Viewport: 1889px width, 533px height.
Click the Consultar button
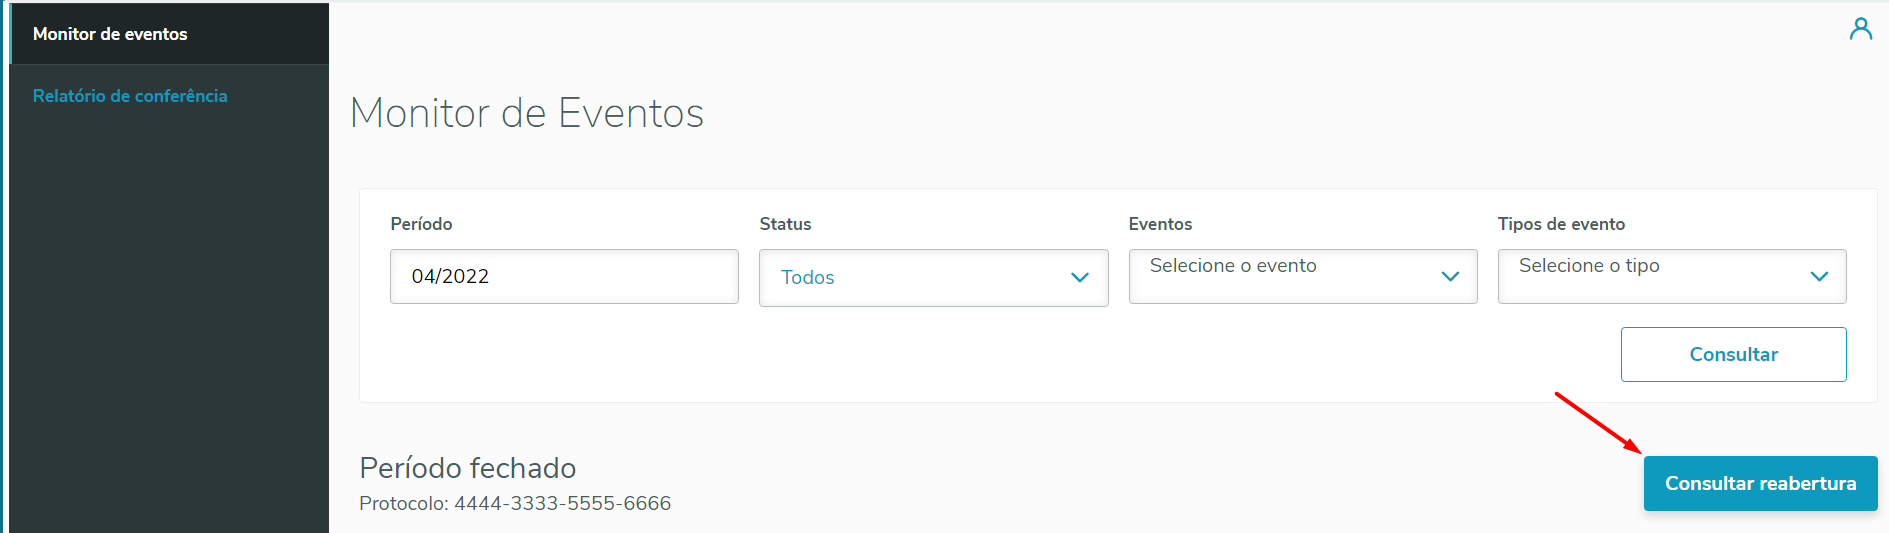click(x=1733, y=354)
